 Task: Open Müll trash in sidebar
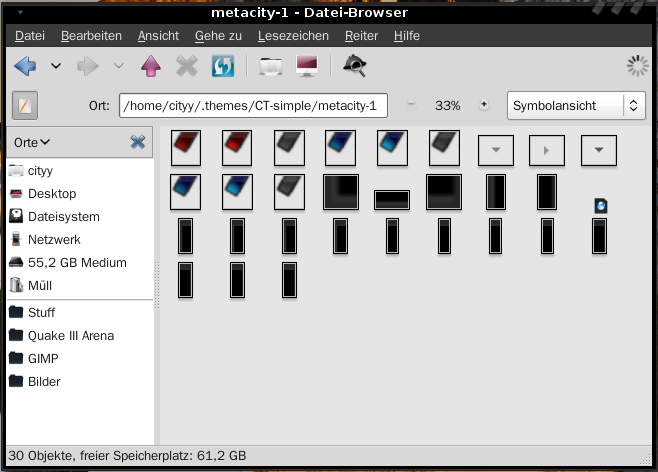(80, 286)
